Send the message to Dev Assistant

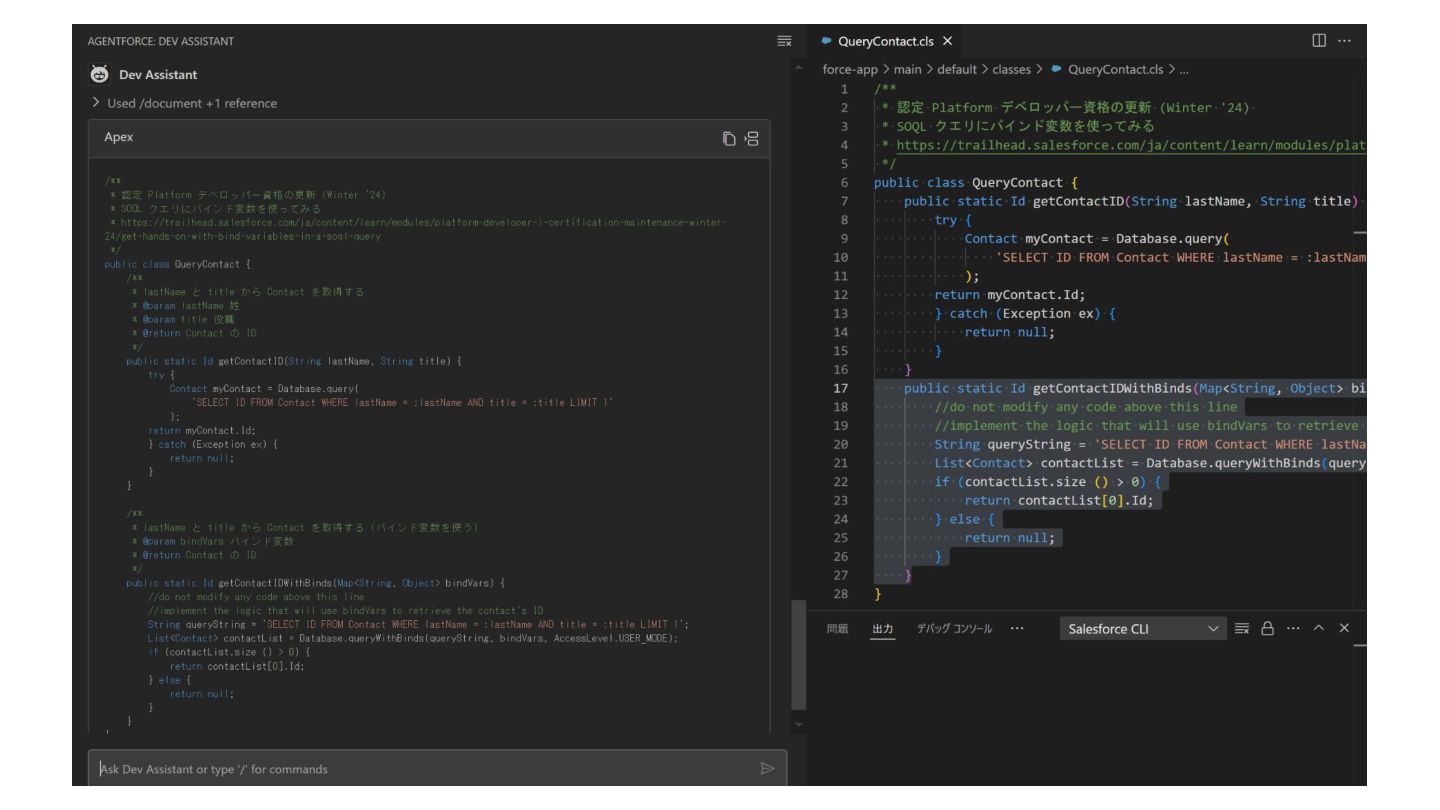(767, 769)
